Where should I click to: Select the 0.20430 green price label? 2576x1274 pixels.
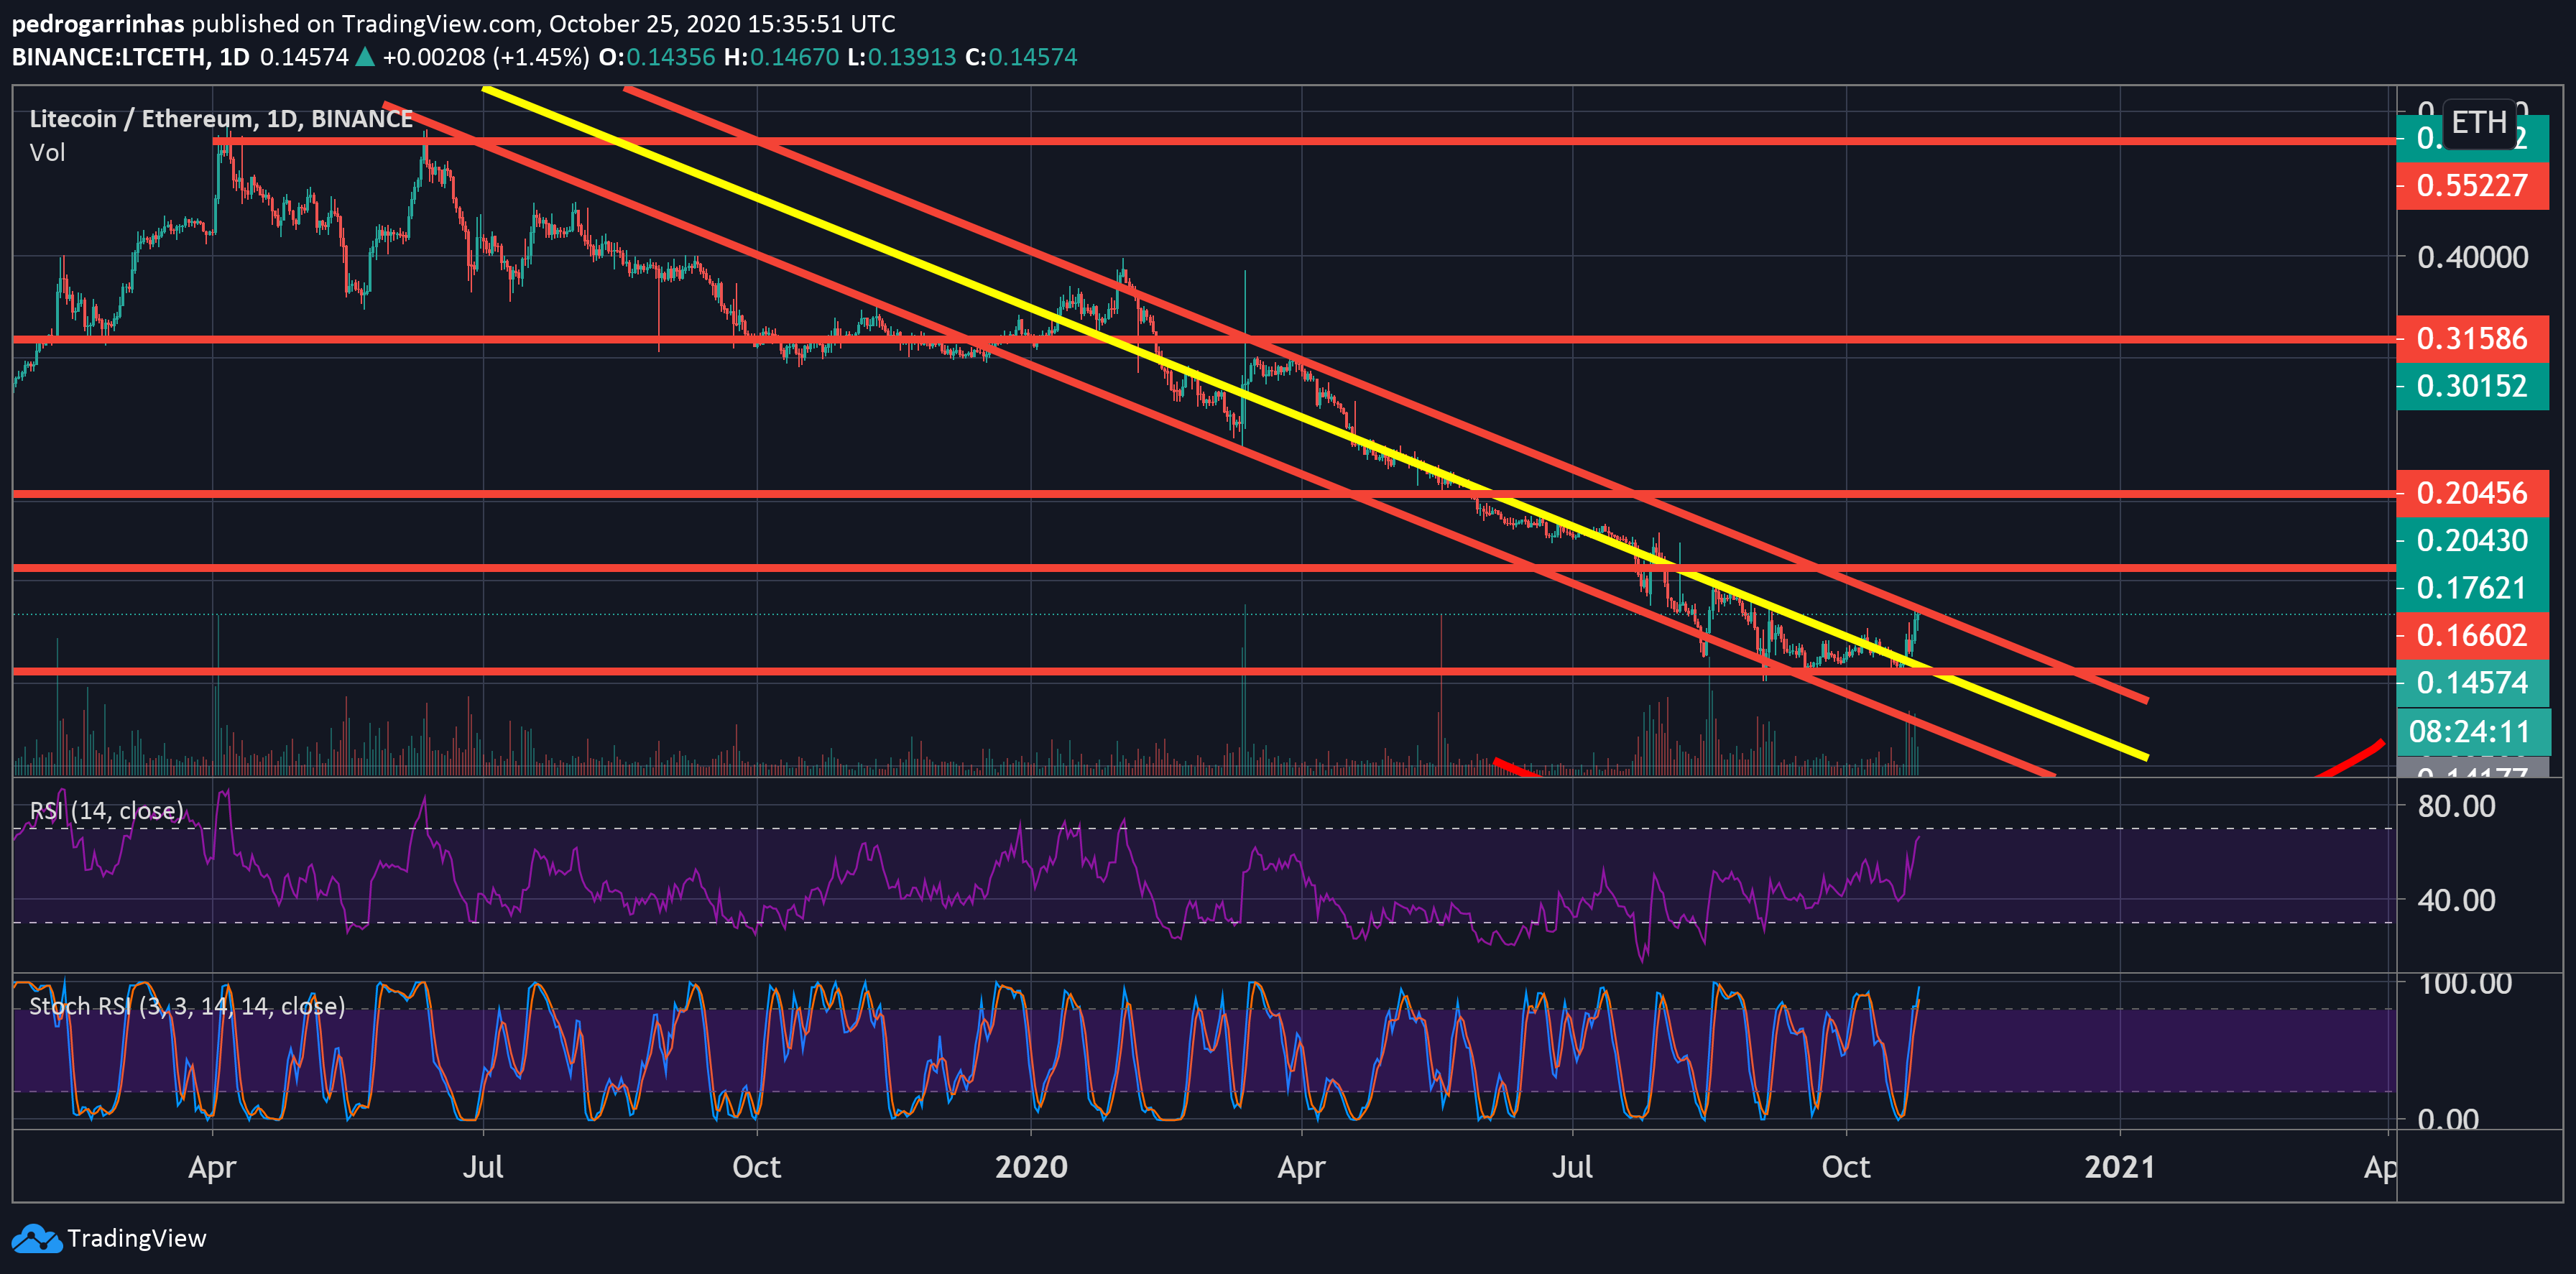pos(2472,541)
